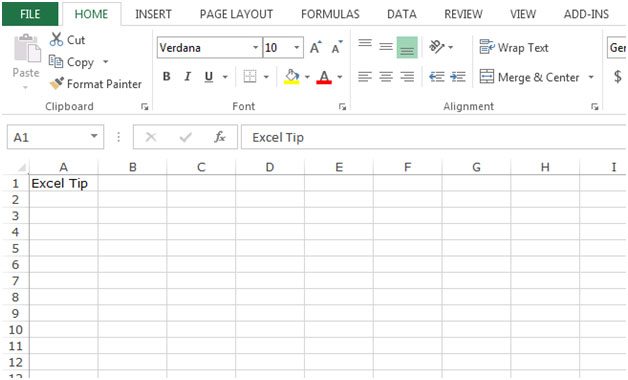Open the Name Box dropdown arrow
This screenshot has width=628, height=380.
95,137
